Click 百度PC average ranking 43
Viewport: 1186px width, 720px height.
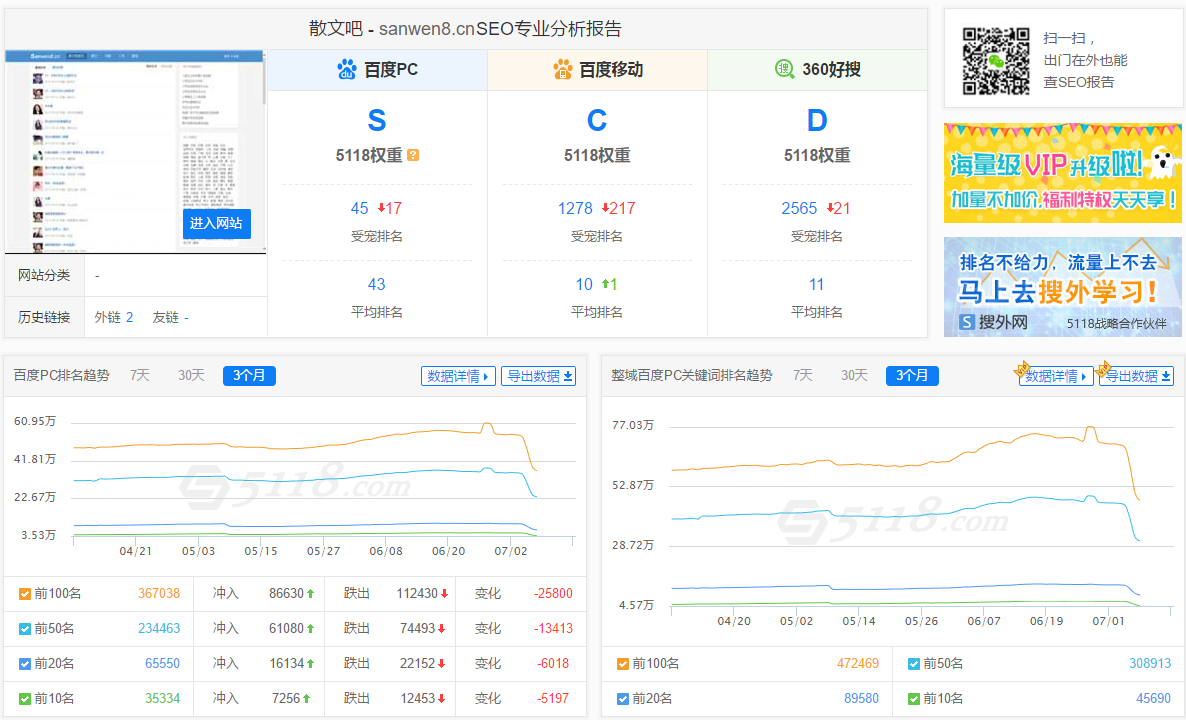coord(377,284)
